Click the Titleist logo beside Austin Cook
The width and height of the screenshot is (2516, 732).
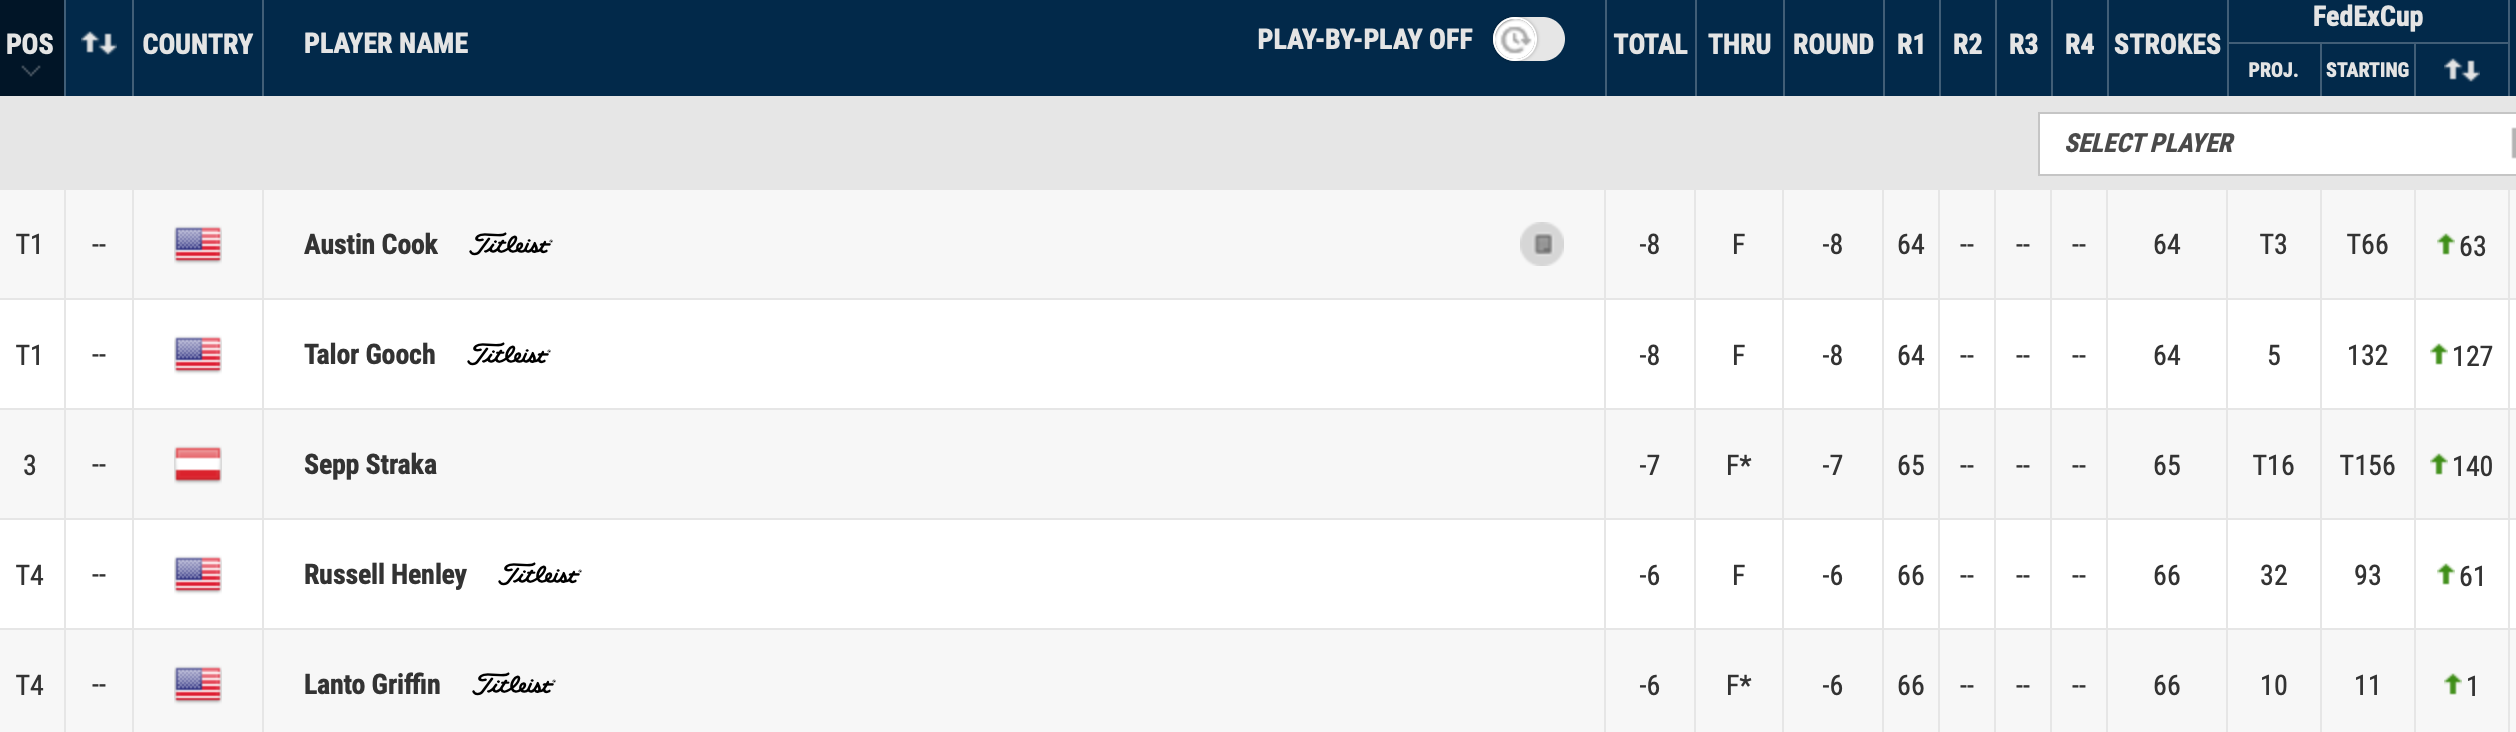[x=510, y=244]
